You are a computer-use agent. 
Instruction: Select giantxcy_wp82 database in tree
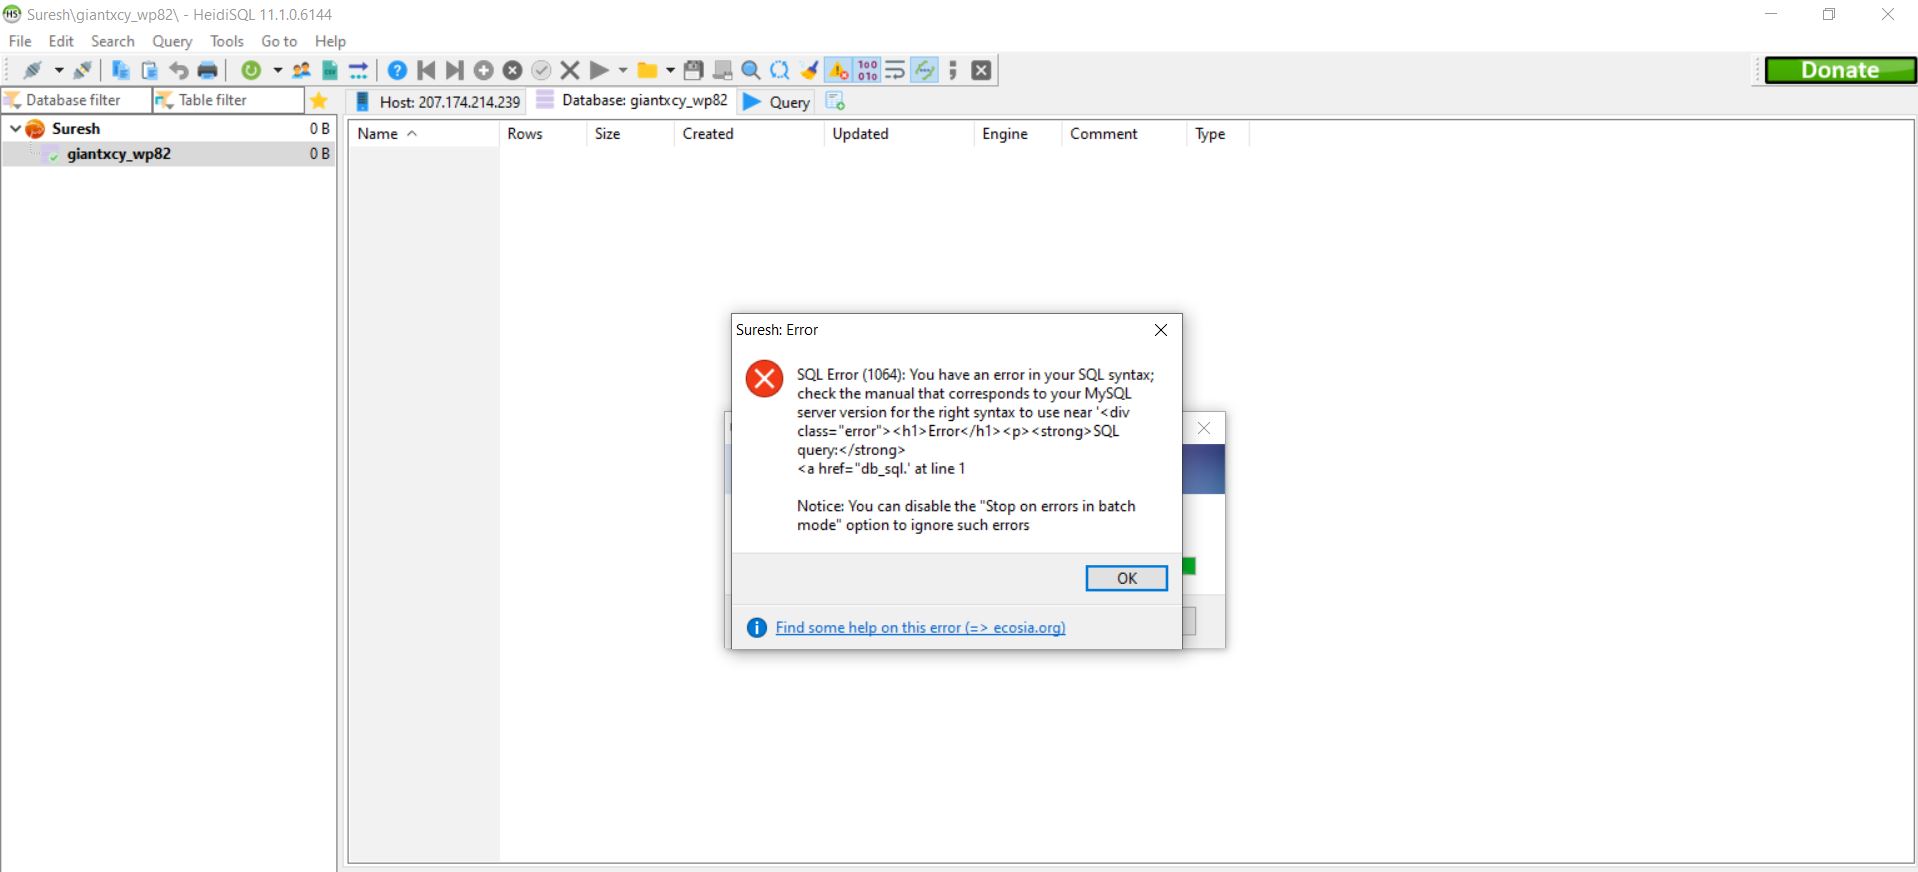119,153
